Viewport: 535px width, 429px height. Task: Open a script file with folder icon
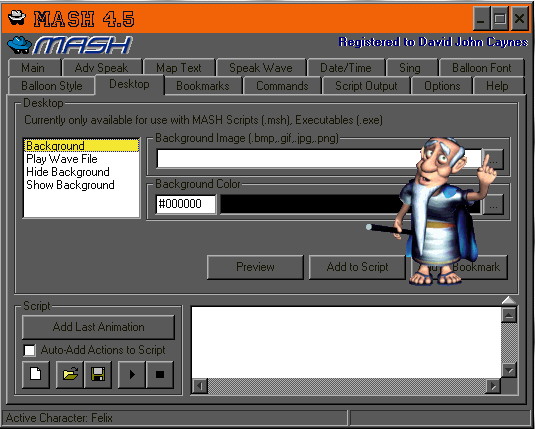click(70, 374)
